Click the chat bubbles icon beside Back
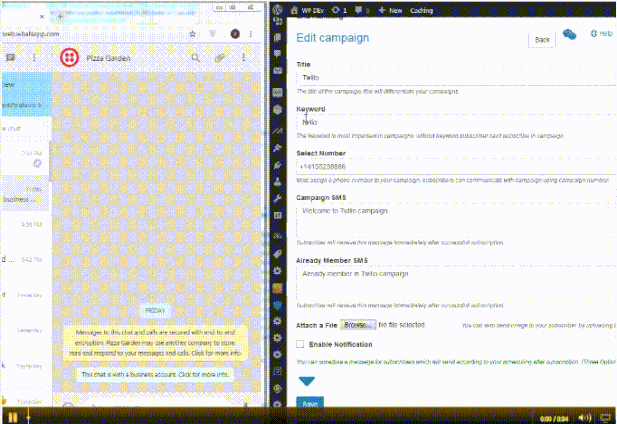The image size is (617, 424). point(570,35)
